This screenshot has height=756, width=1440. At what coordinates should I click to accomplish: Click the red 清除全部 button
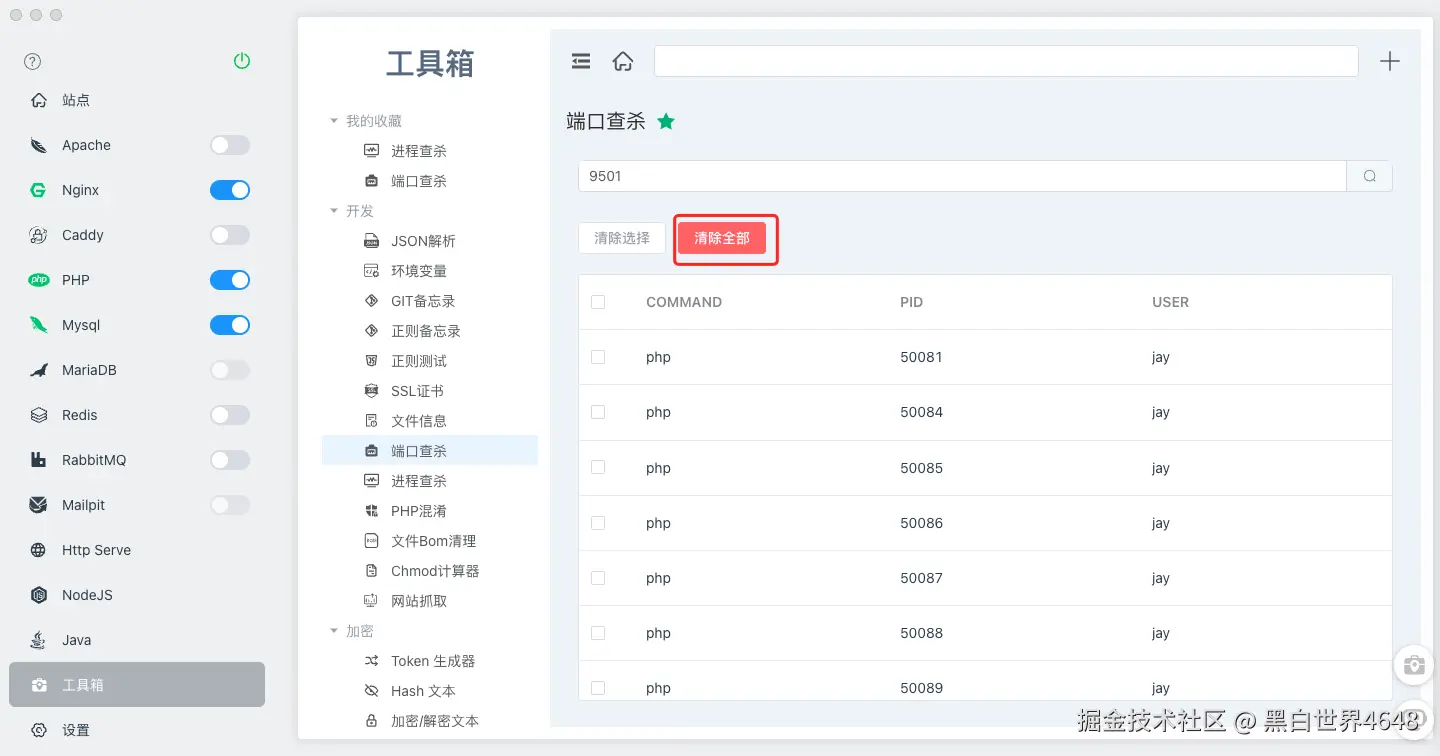pos(722,238)
